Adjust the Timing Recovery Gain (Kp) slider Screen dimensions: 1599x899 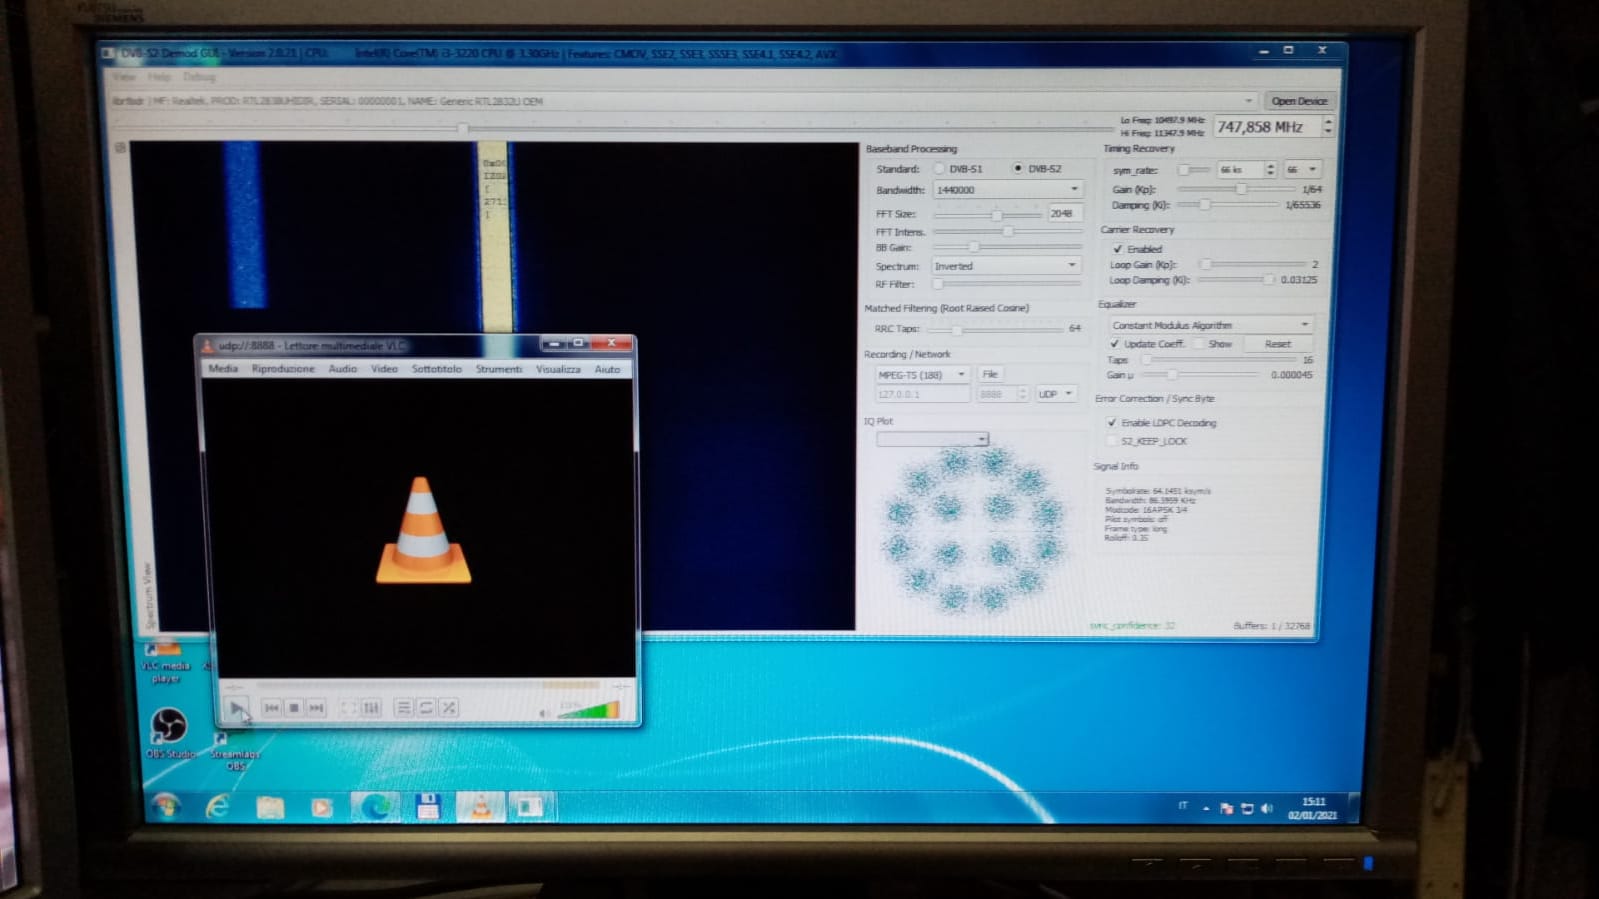[x=1236, y=189]
